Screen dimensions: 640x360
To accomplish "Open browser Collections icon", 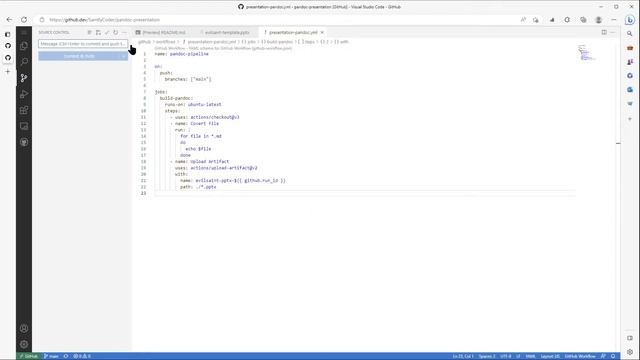I will (583, 20).
